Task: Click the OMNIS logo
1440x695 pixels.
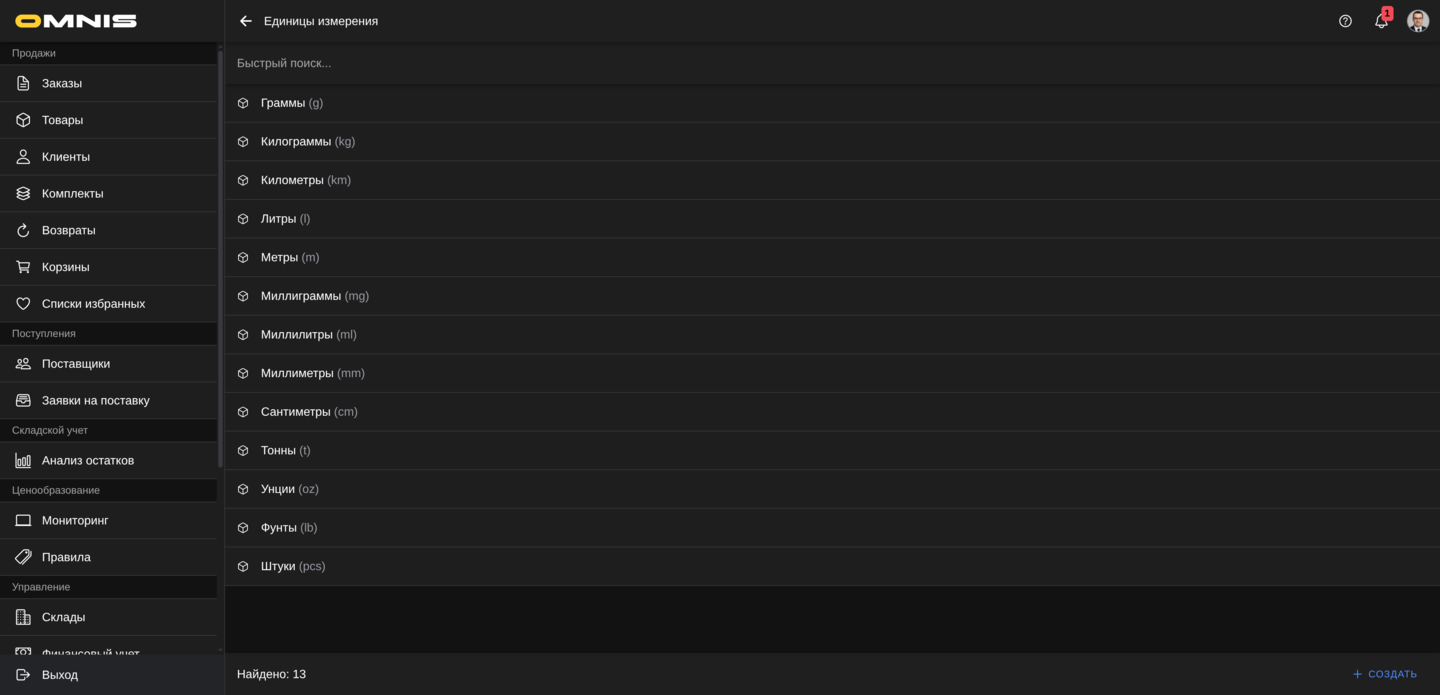Action: [76, 21]
